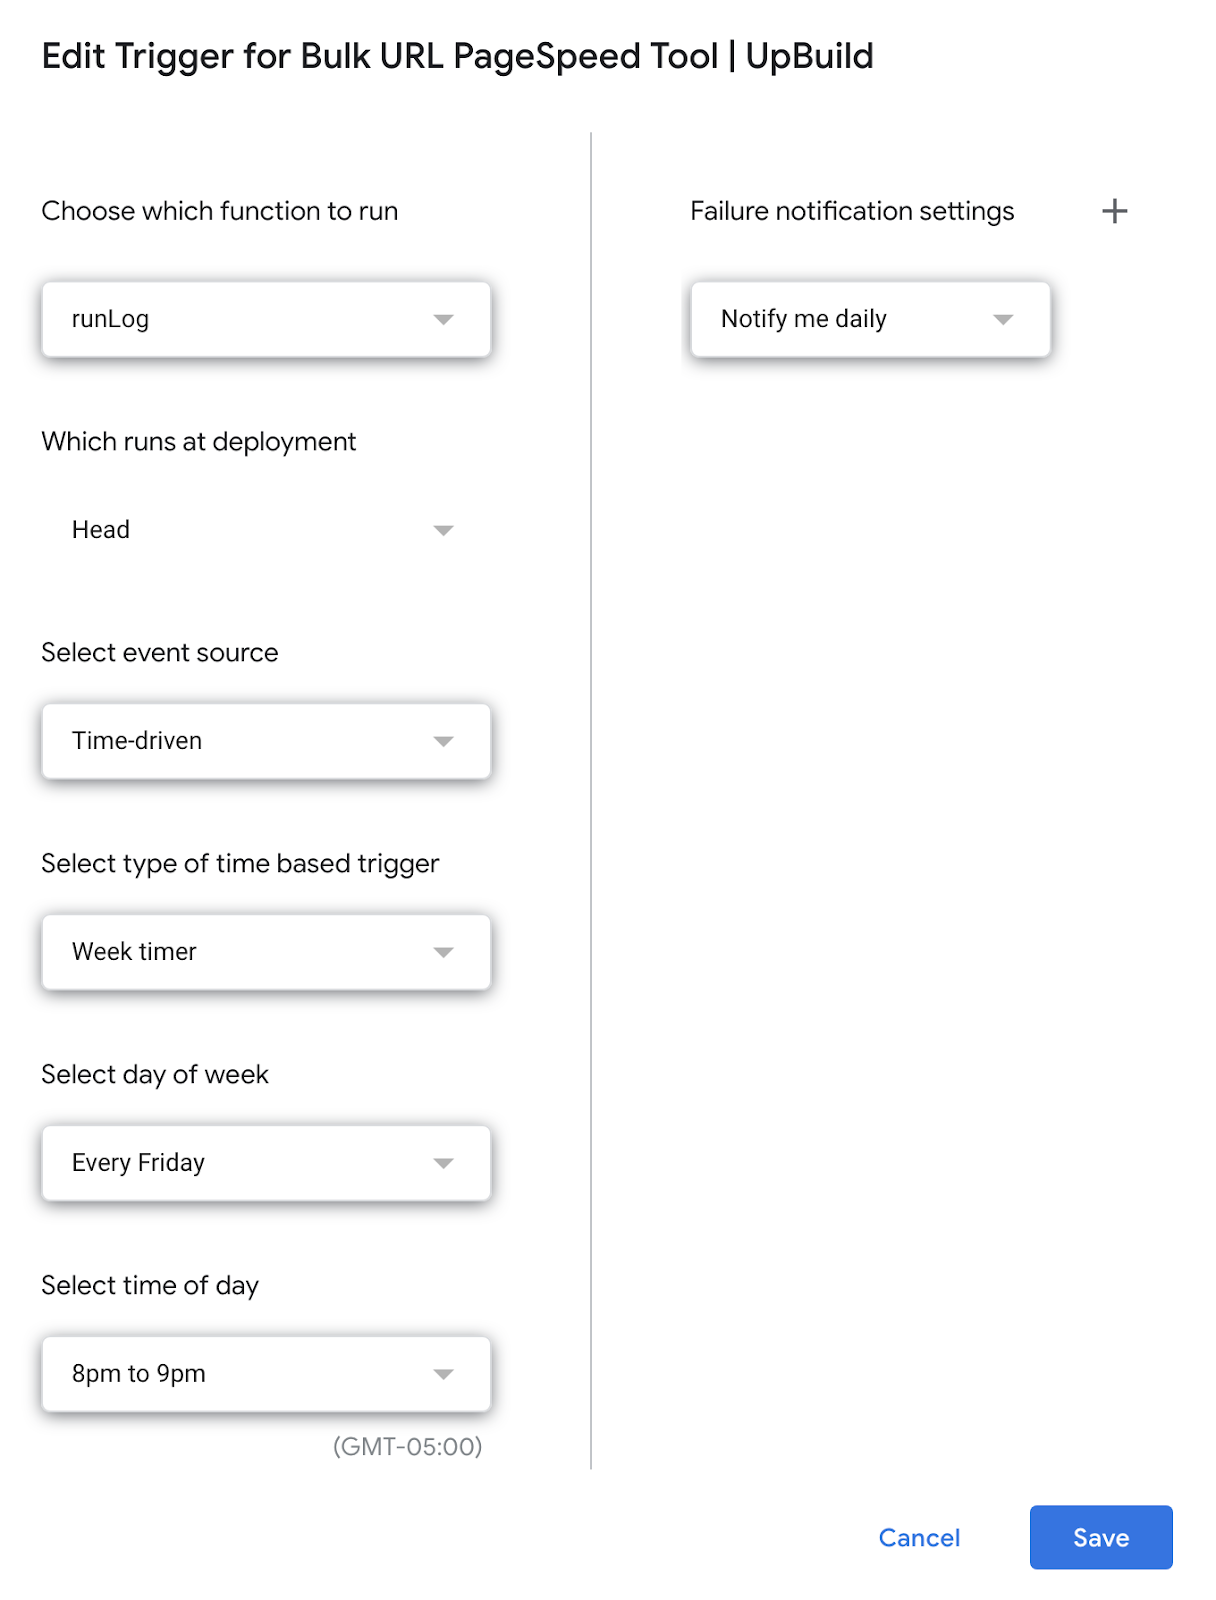Viewport: 1216px width, 1600px height.
Task: Click the Edit Trigger dialog title
Action: [x=457, y=56]
